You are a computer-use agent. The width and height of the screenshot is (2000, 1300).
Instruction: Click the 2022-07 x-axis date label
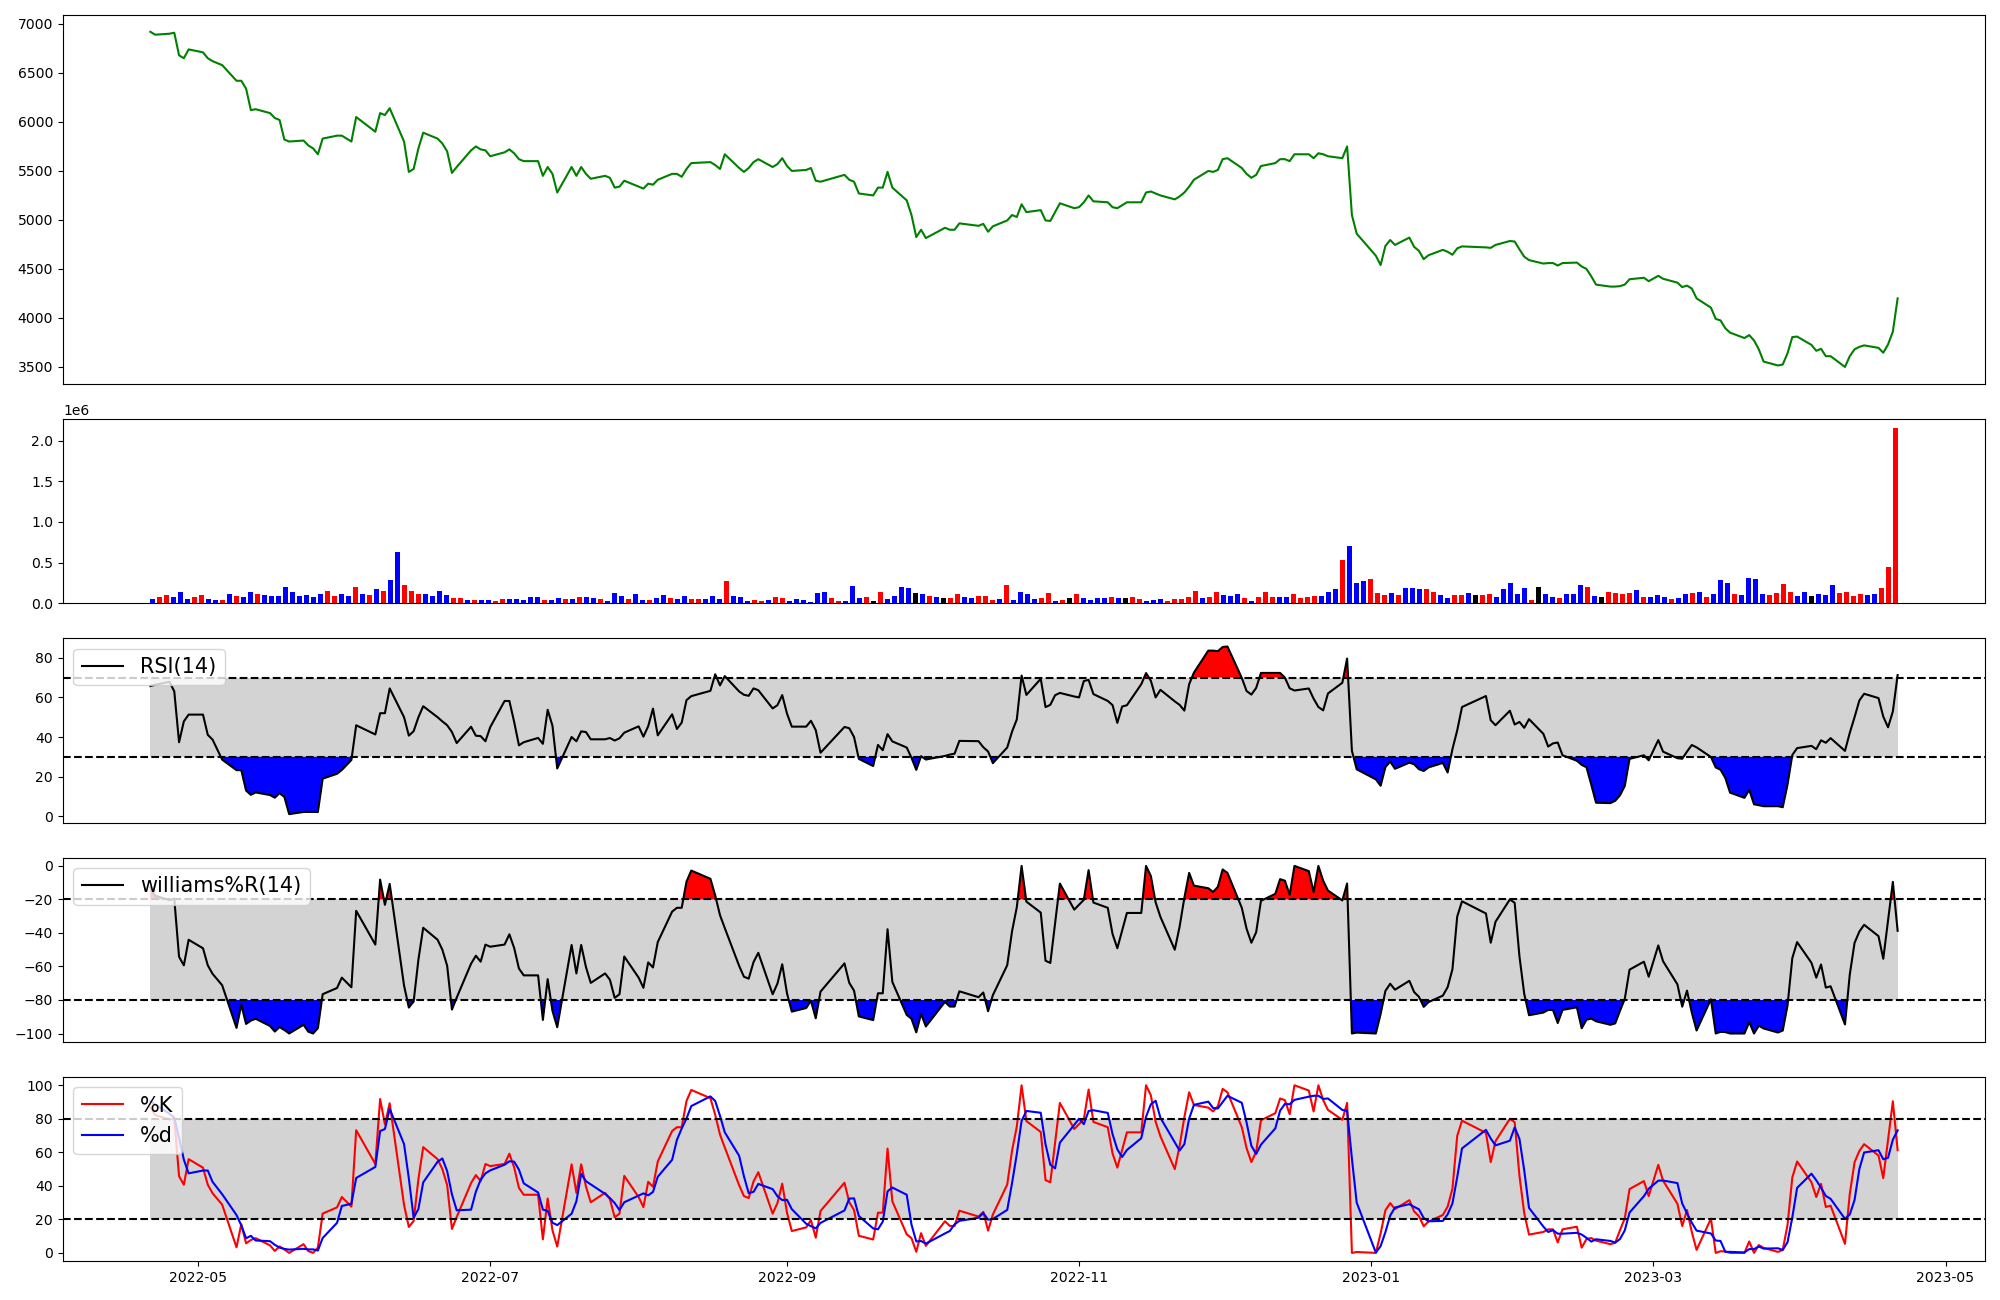490,1277
